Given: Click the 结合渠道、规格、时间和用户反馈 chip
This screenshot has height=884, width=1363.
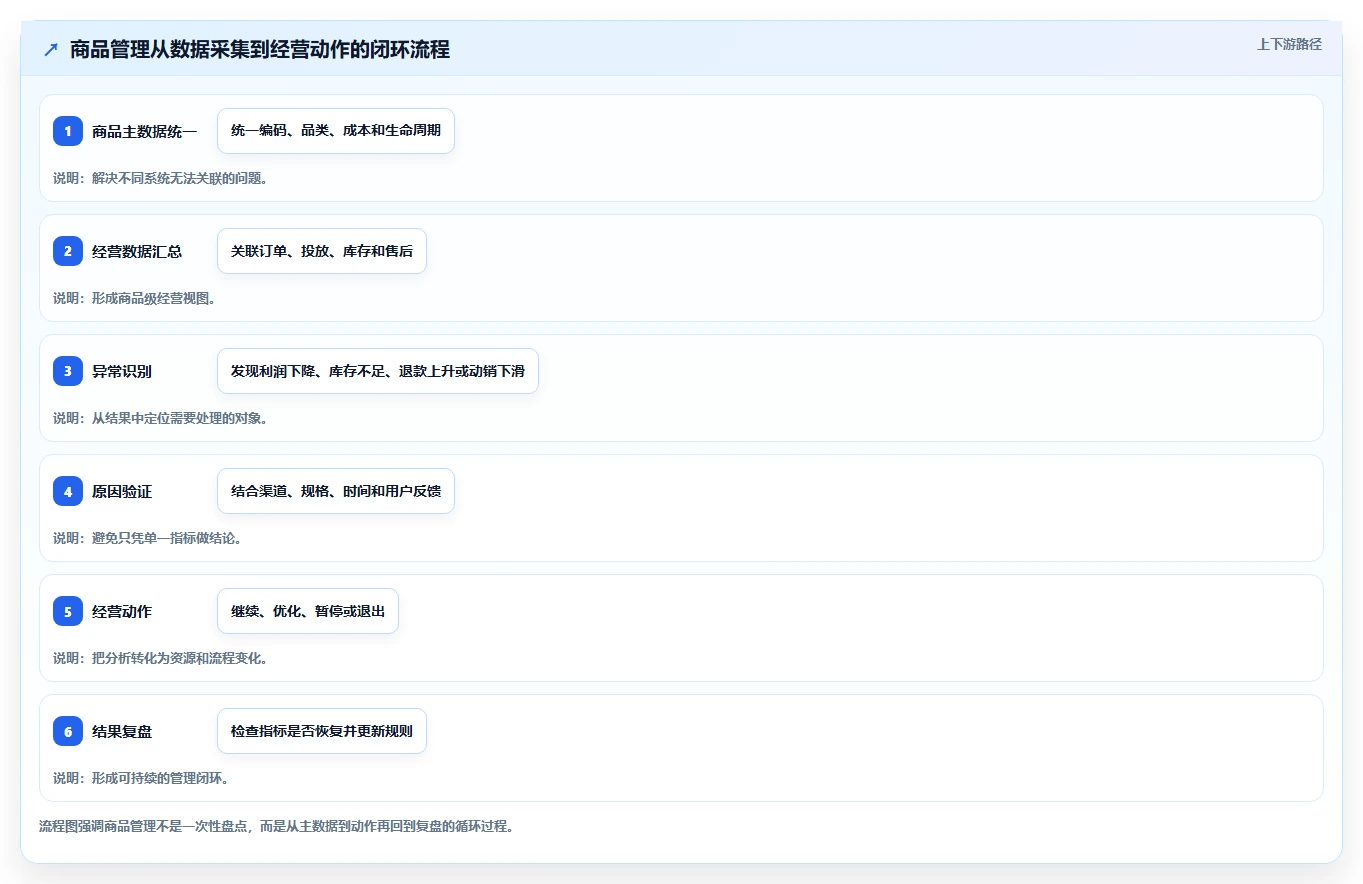Looking at the screenshot, I should 336,491.
